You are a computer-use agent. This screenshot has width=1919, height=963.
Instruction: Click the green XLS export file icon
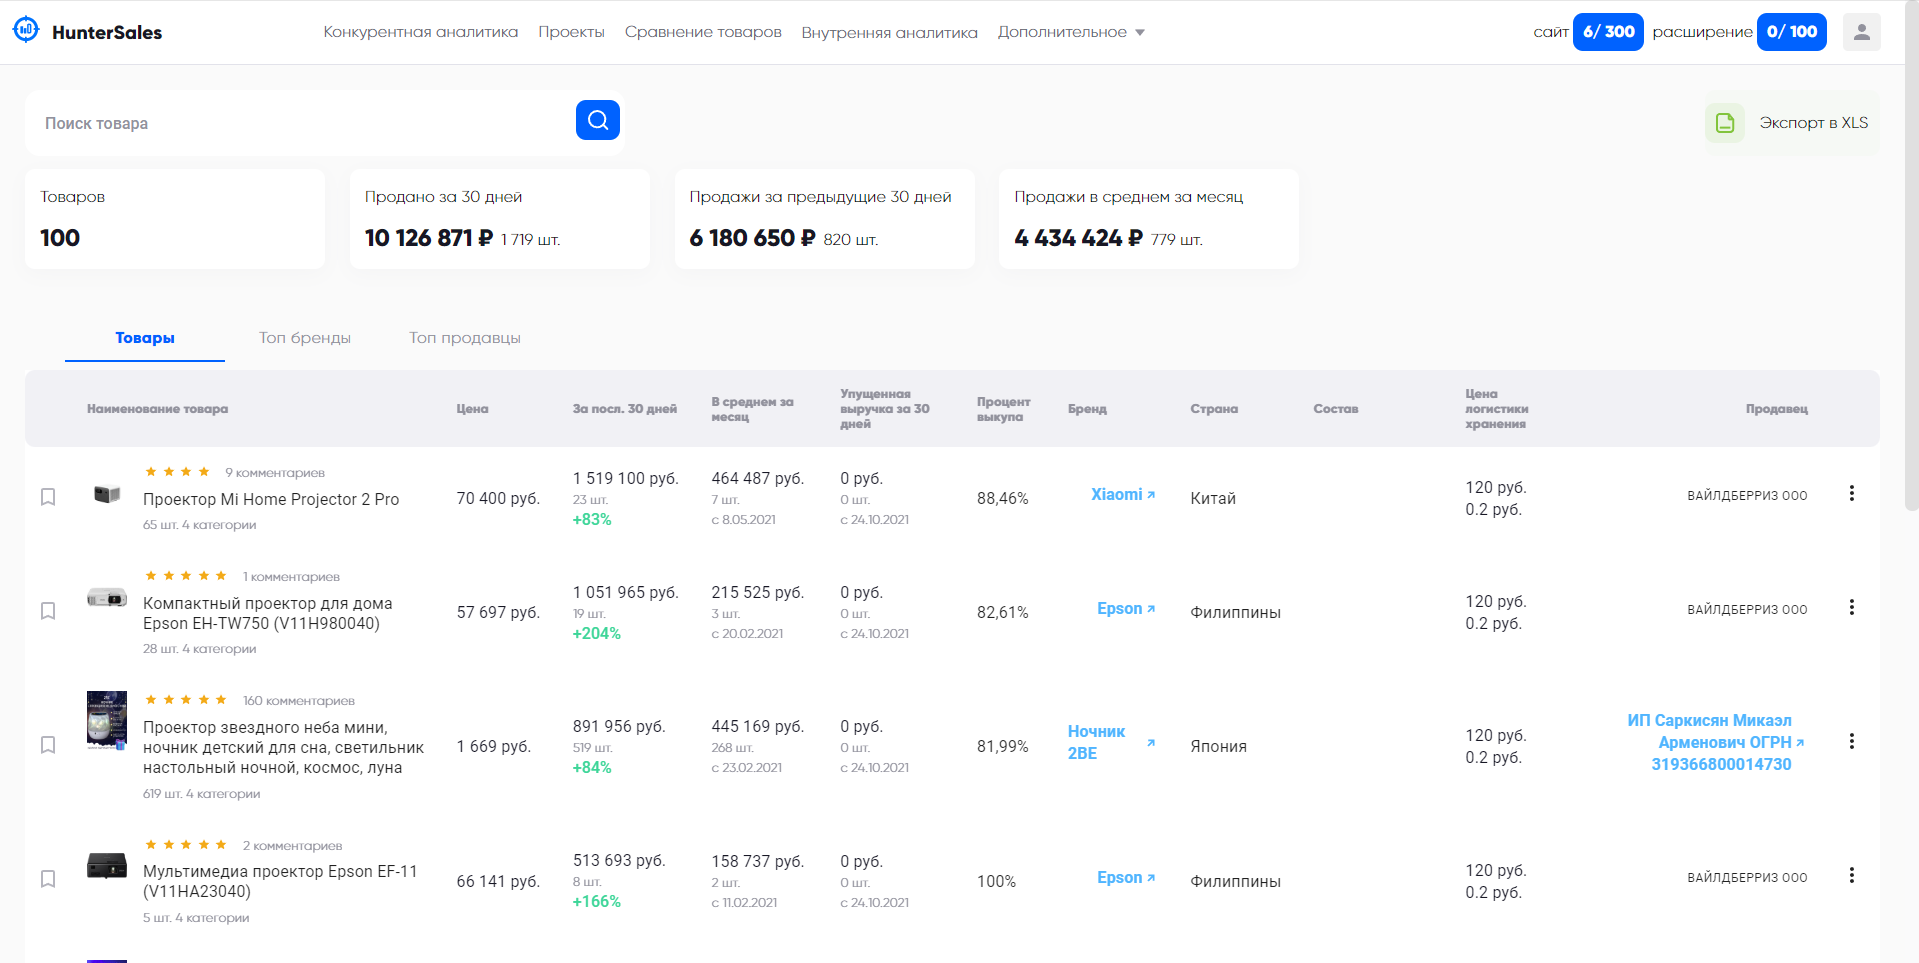(1725, 123)
